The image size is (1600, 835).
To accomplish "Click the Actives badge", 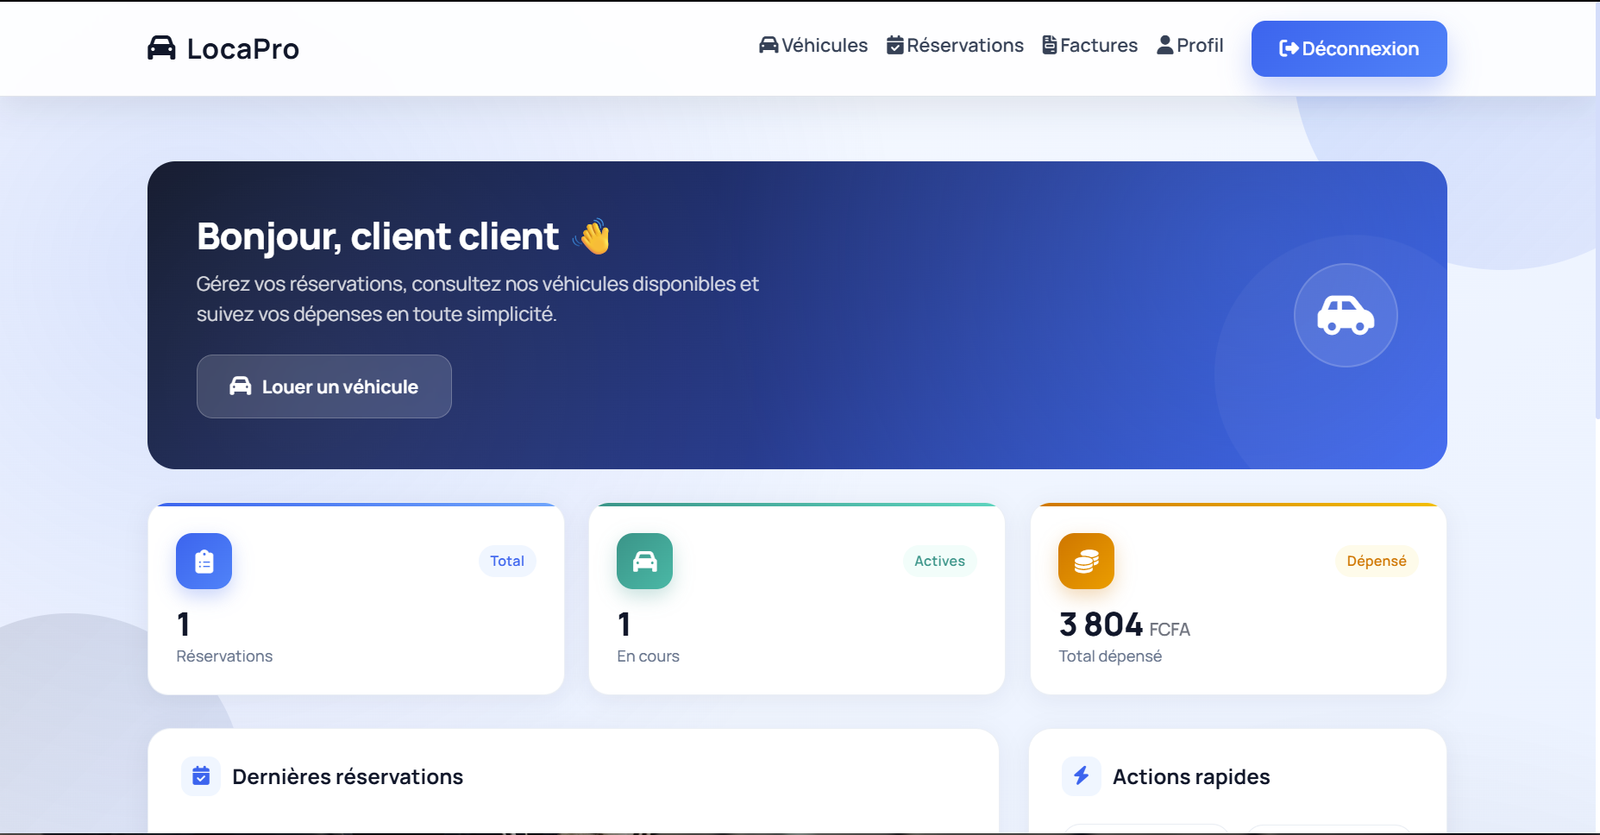I will (x=940, y=561).
